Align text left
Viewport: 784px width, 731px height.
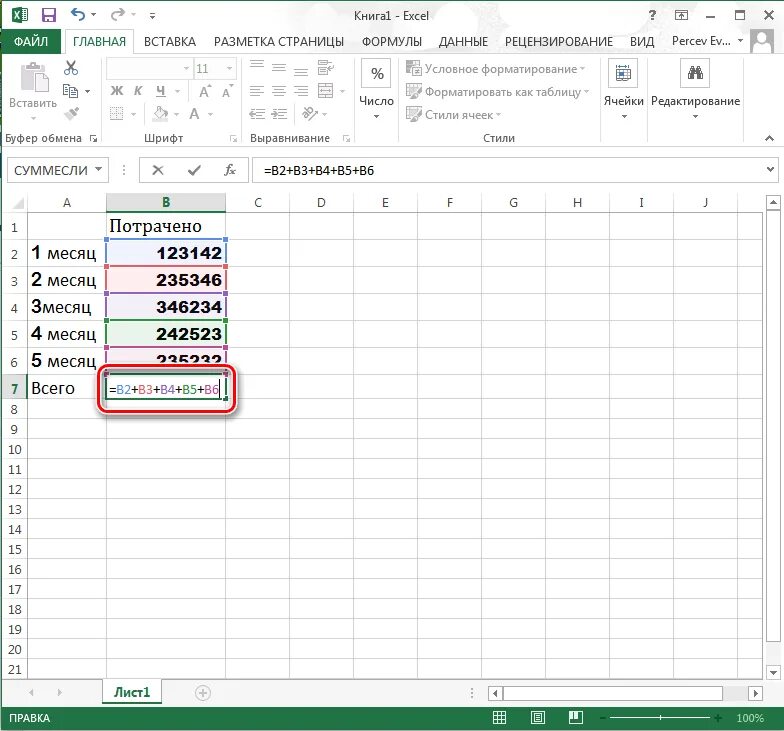coord(257,91)
